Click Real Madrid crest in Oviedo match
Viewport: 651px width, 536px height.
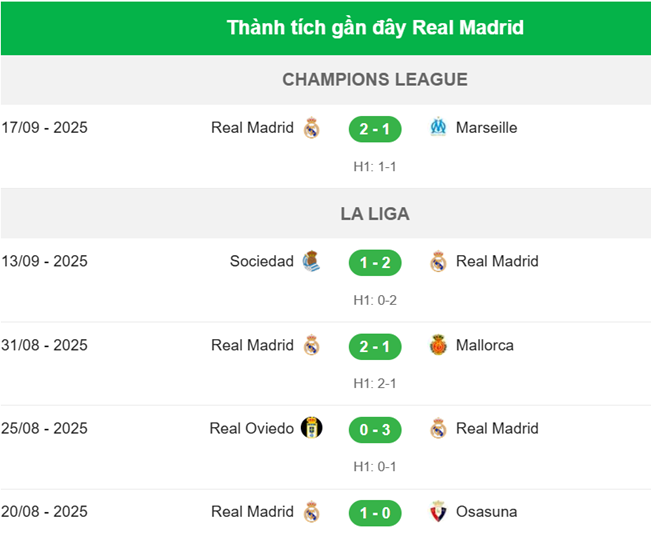[438, 429]
